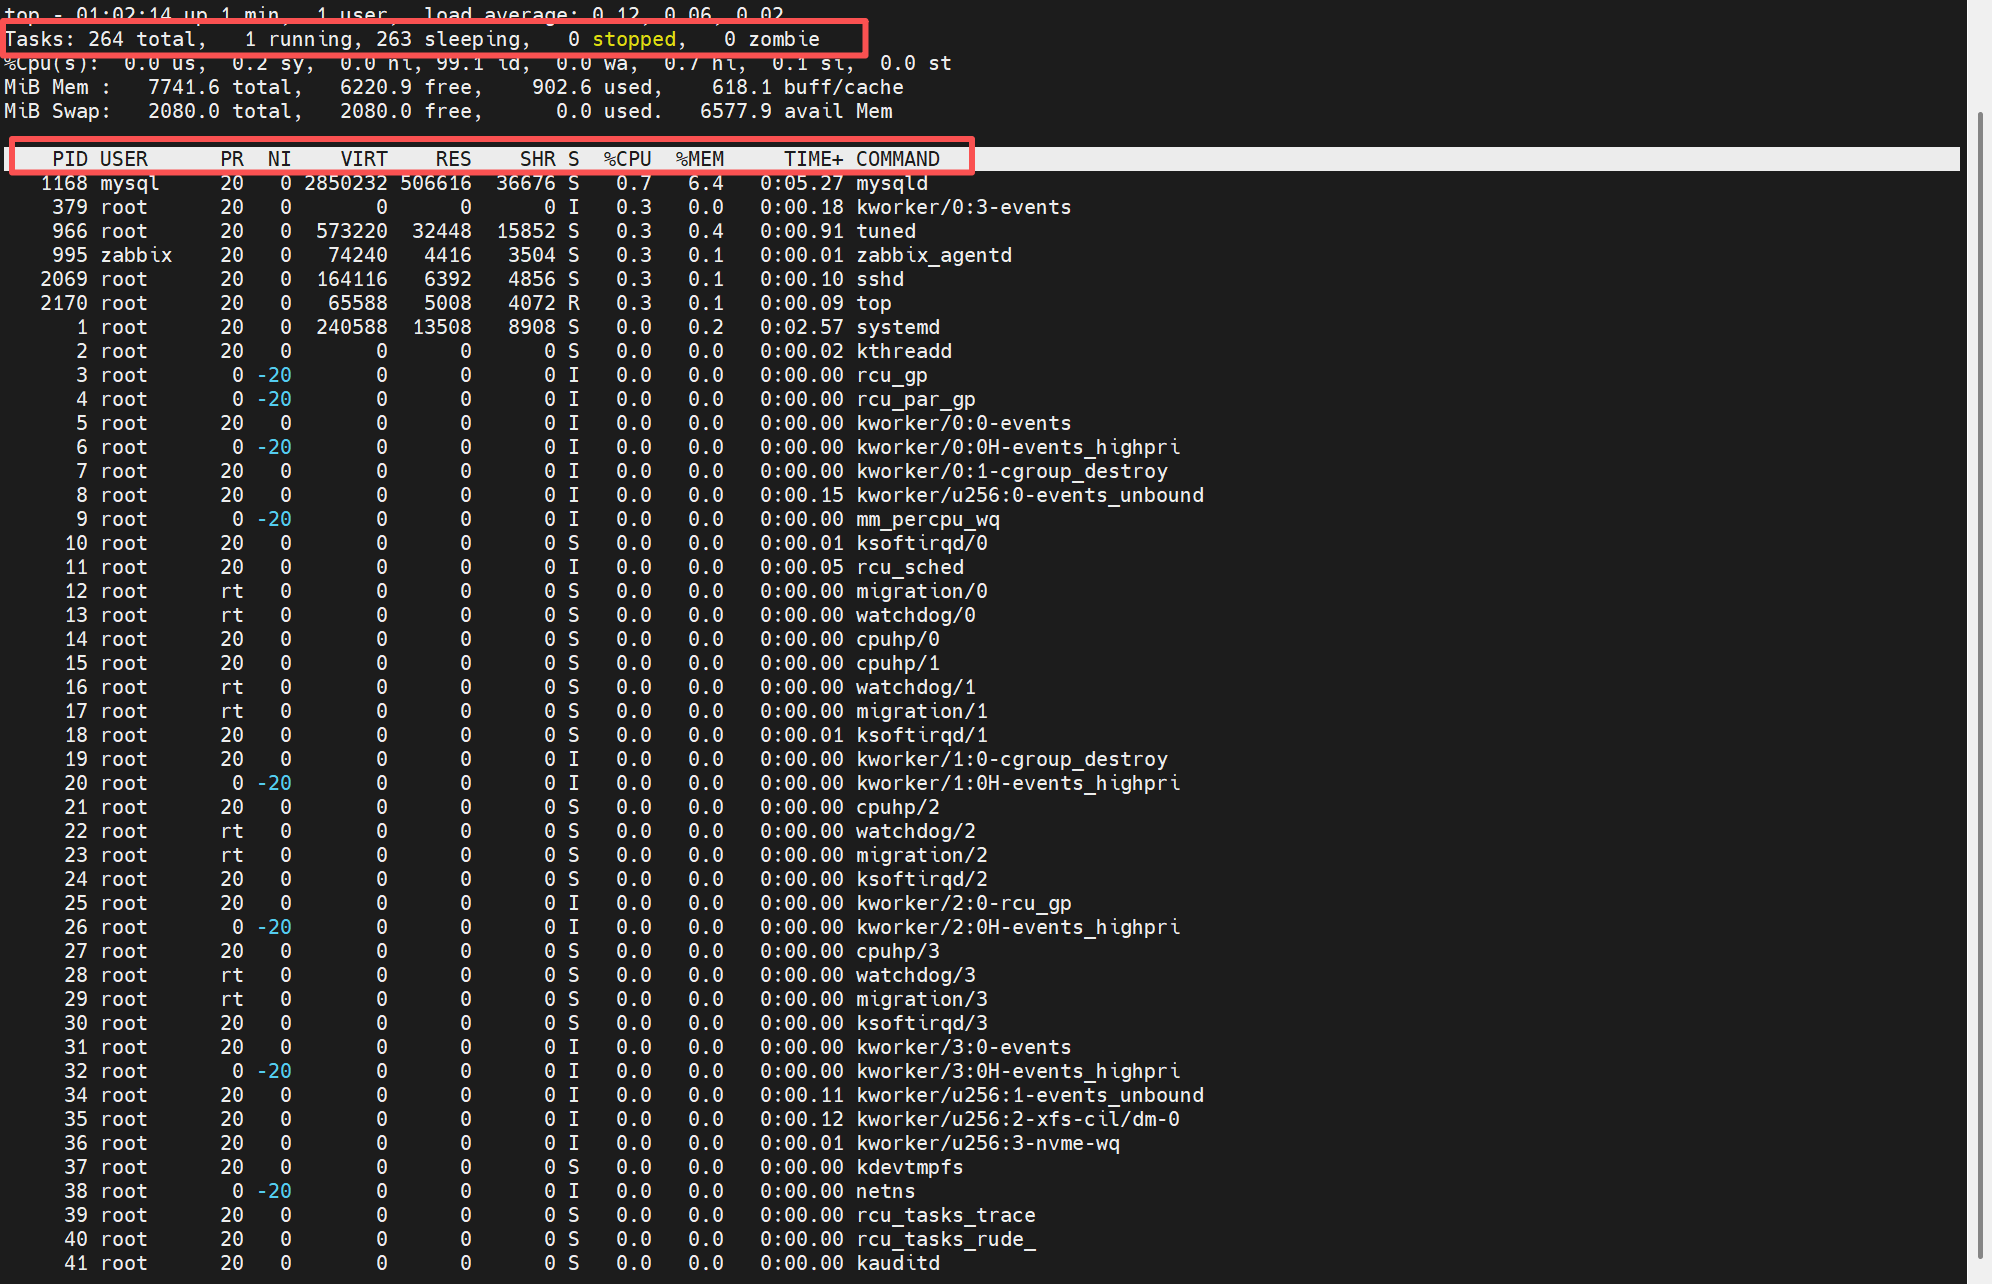Click the rcu_sched process entry
The width and height of the screenshot is (1992, 1284).
click(909, 567)
